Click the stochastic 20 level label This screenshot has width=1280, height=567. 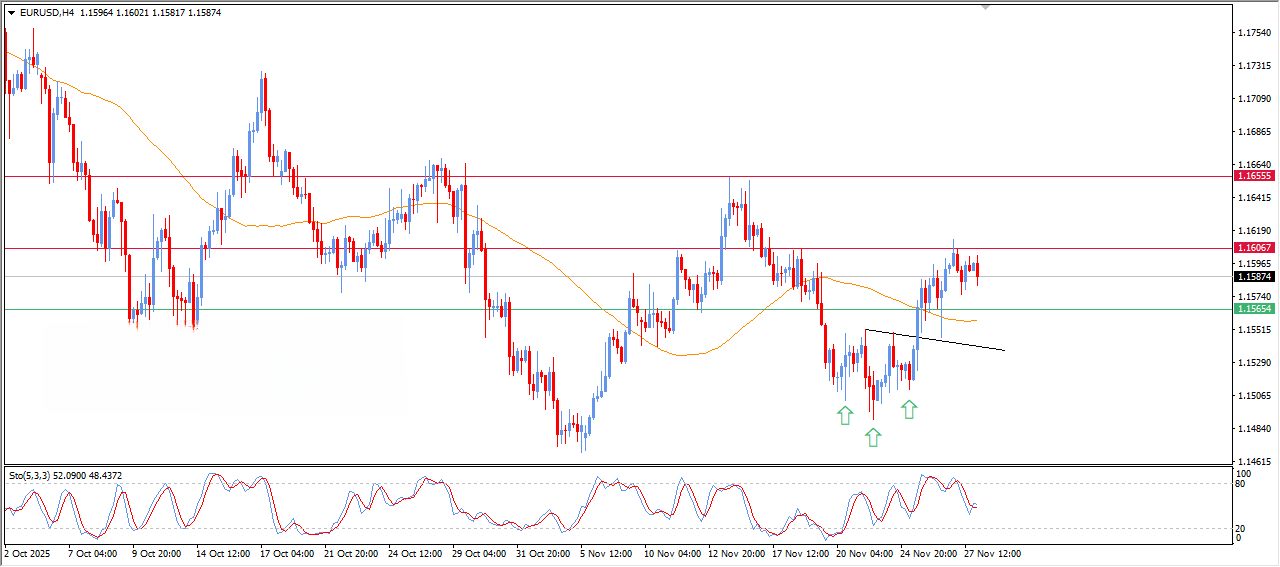coord(1243,527)
